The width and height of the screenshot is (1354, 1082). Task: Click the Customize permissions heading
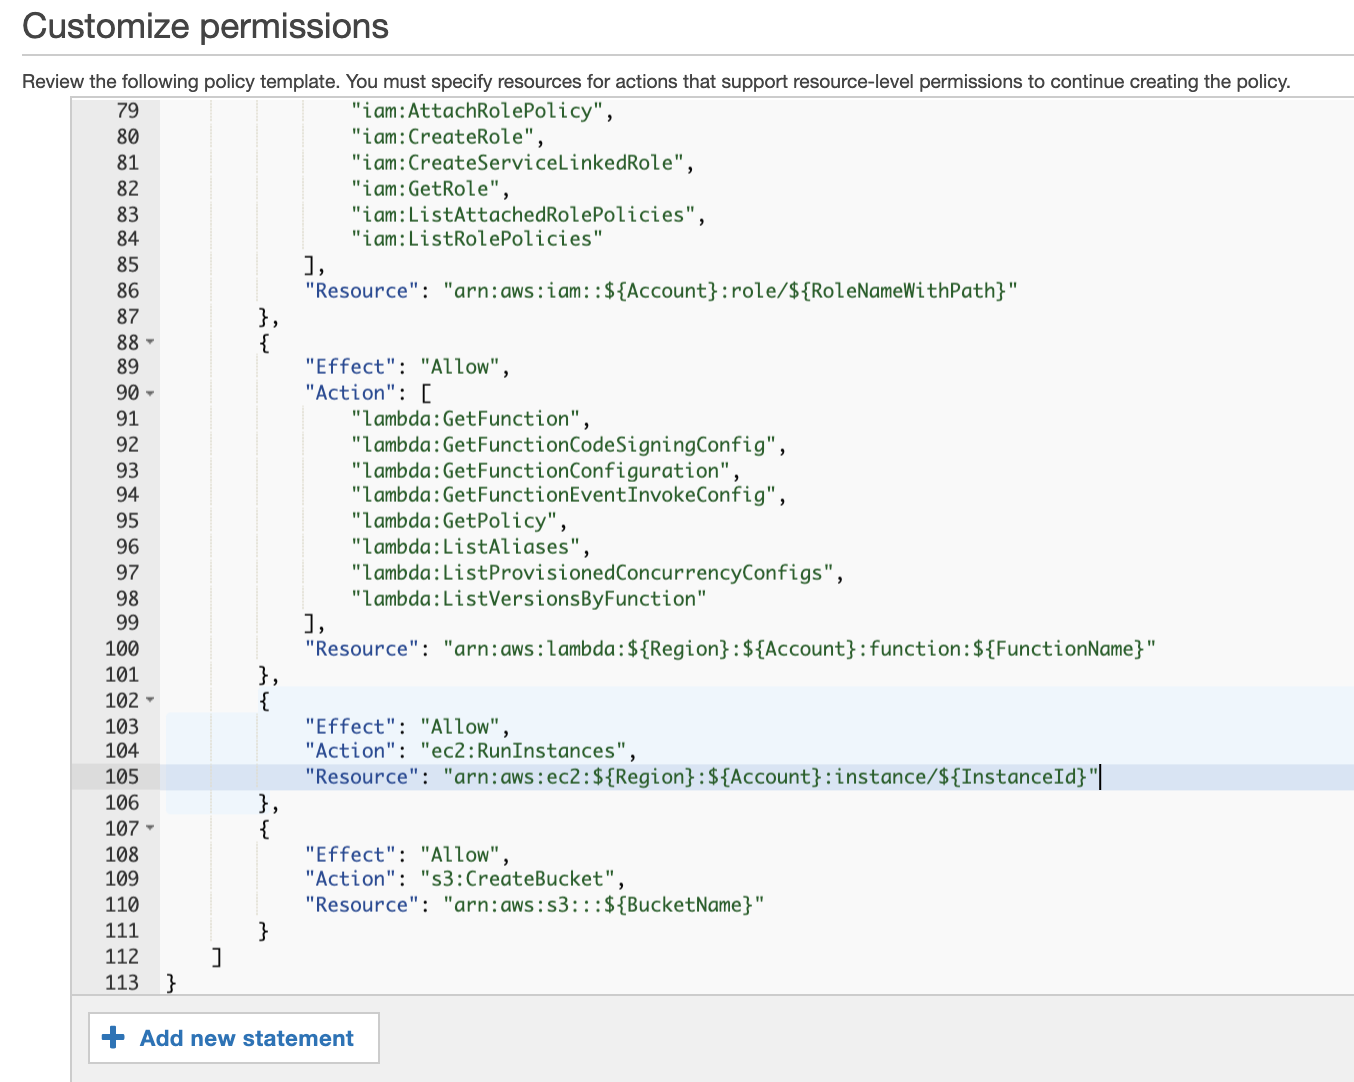coord(205,26)
